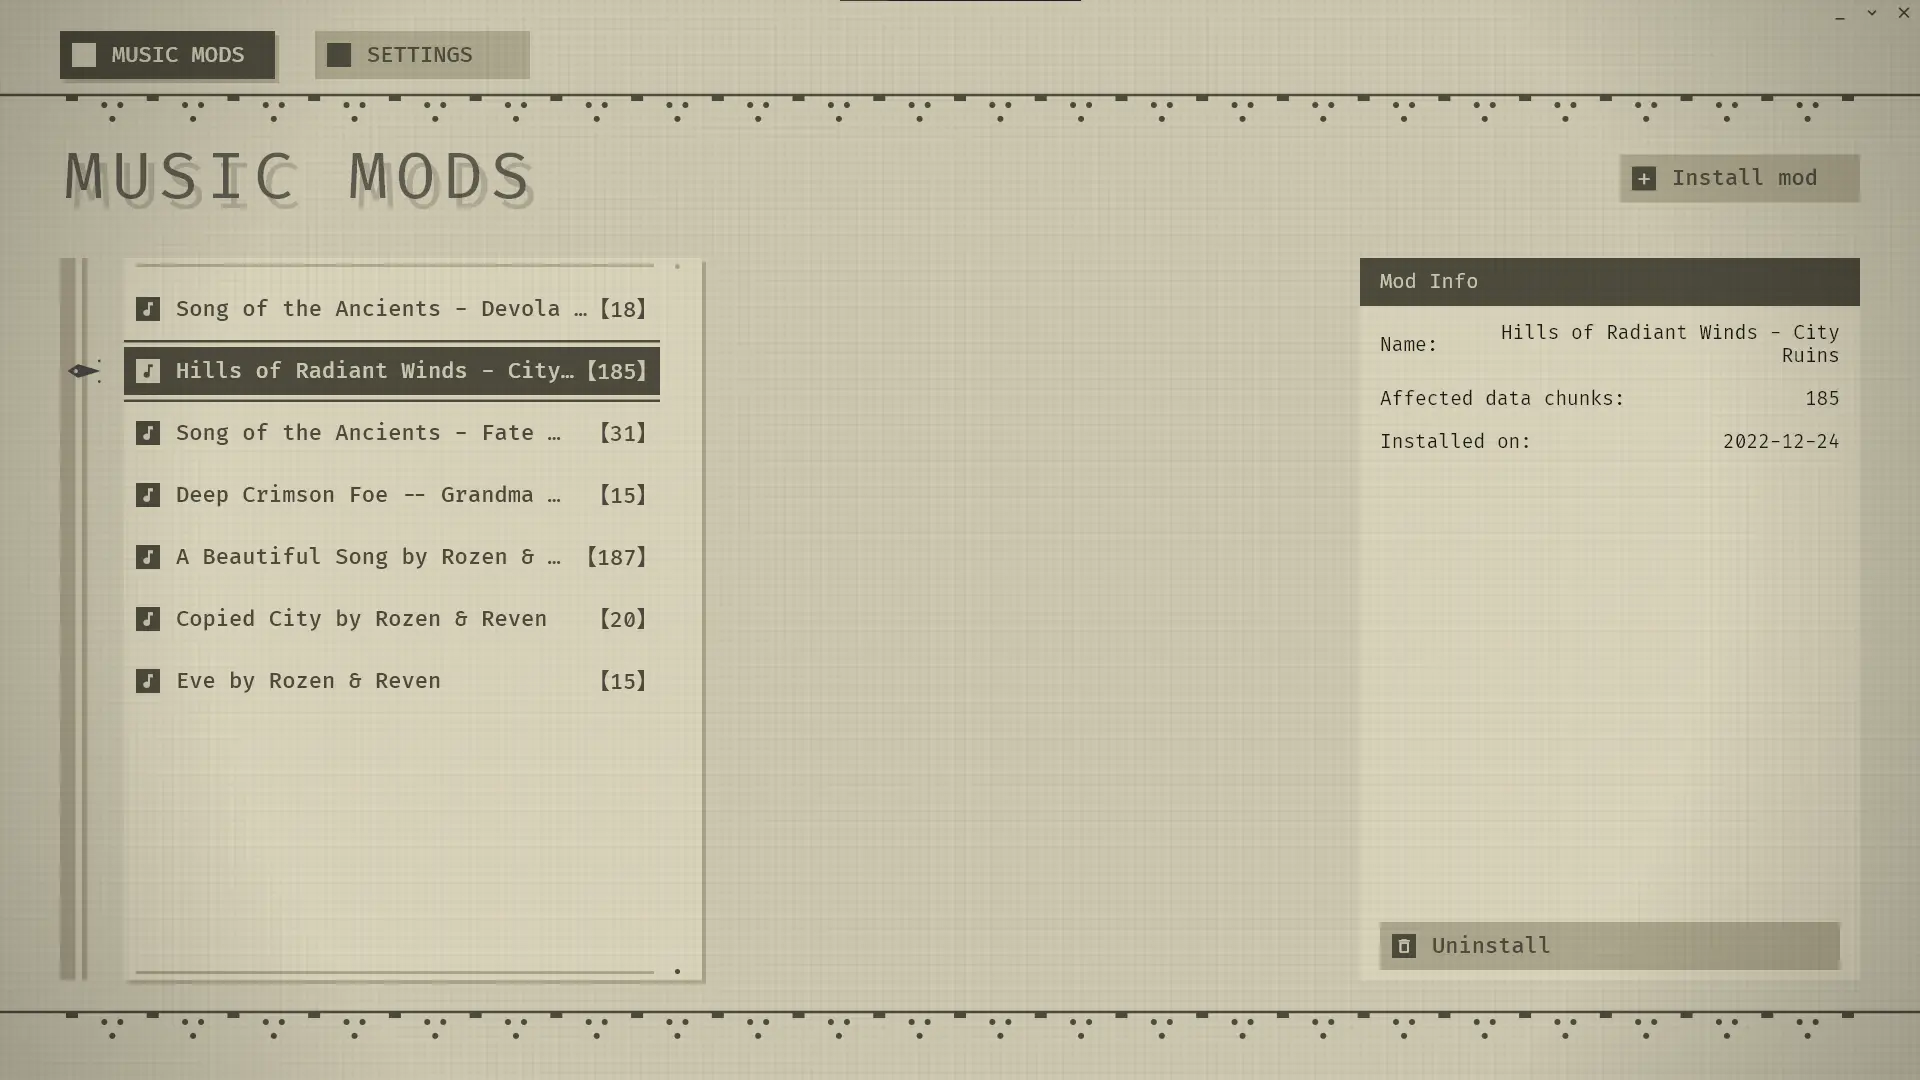Click the Mod Info panel header
The height and width of the screenshot is (1080, 1920).
click(1609, 282)
